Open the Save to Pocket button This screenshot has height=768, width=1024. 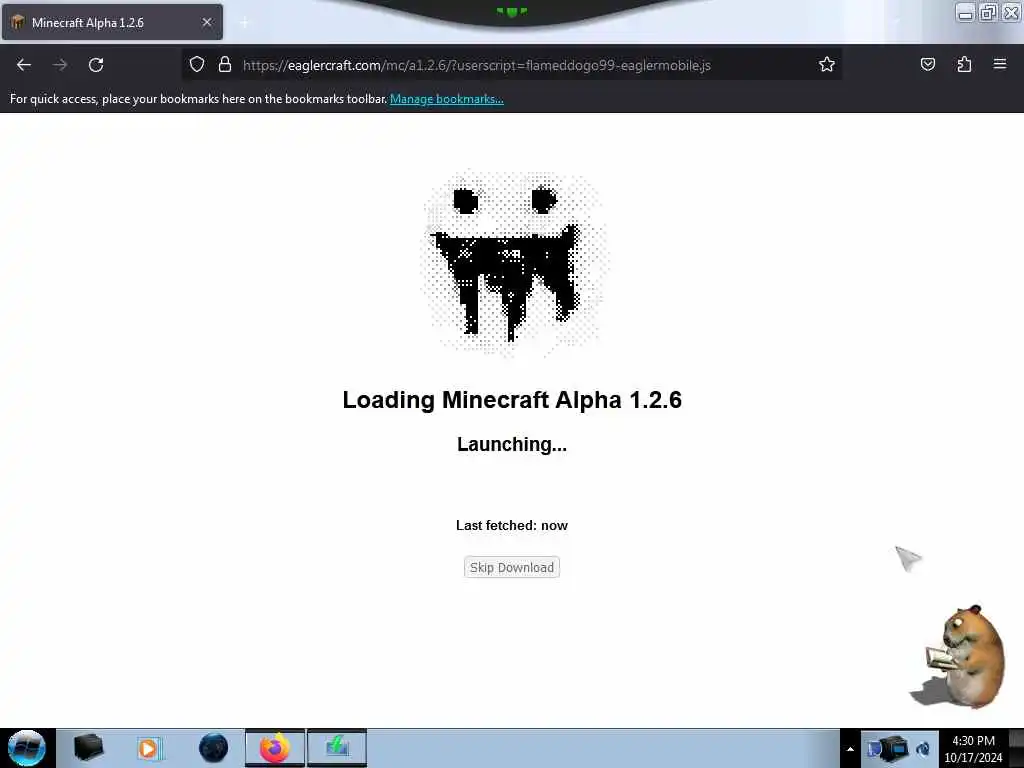[x=927, y=65]
